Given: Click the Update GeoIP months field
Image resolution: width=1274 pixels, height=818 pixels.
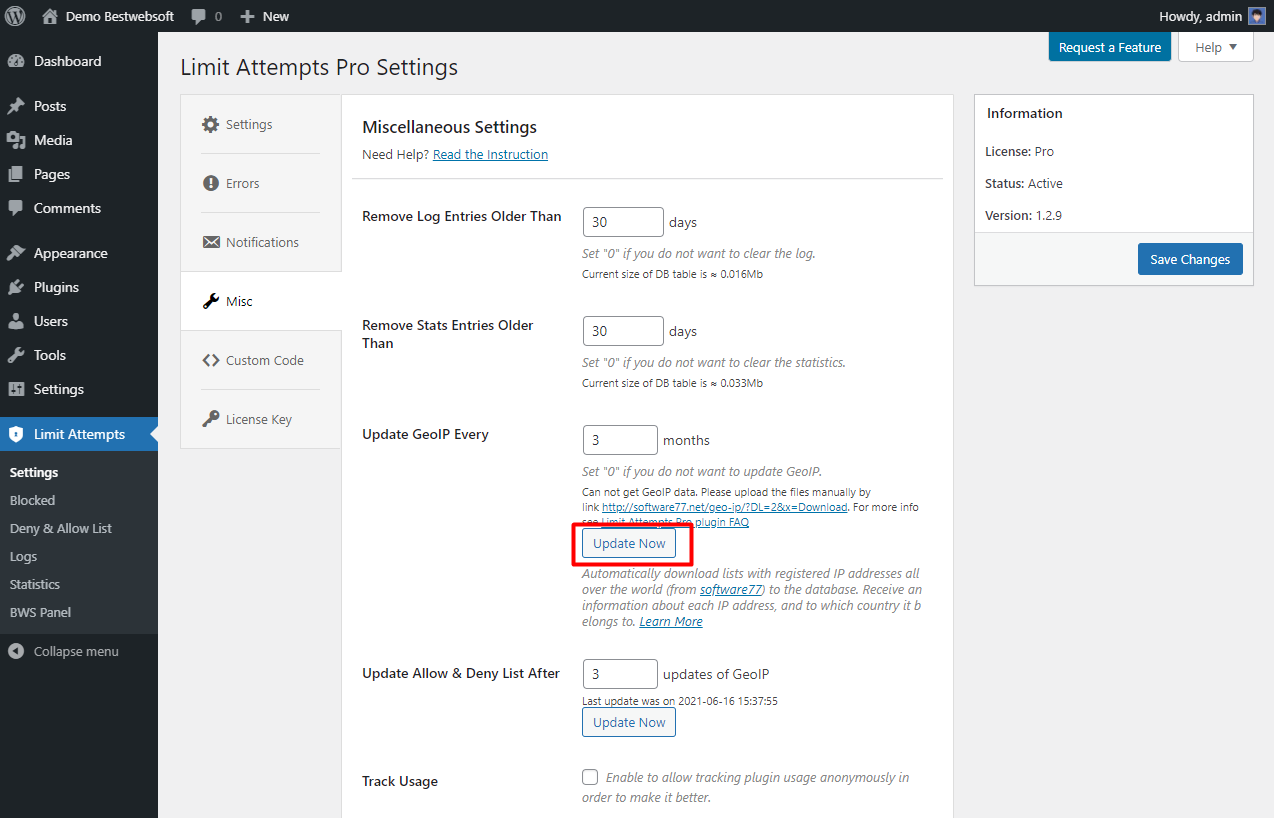Looking at the screenshot, I should (620, 440).
